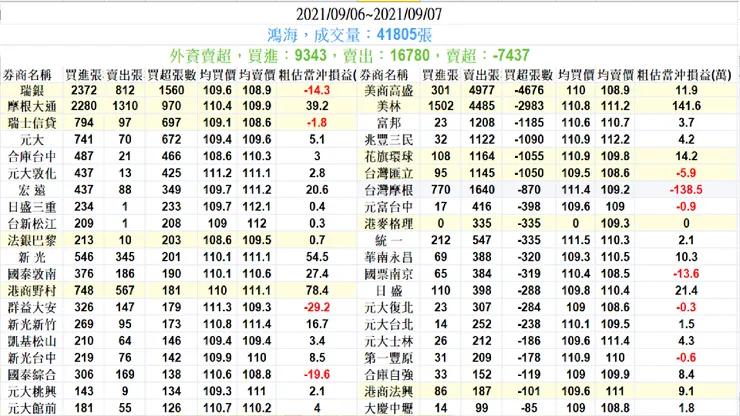Select the 日盛三重 broker name cell

point(32,207)
